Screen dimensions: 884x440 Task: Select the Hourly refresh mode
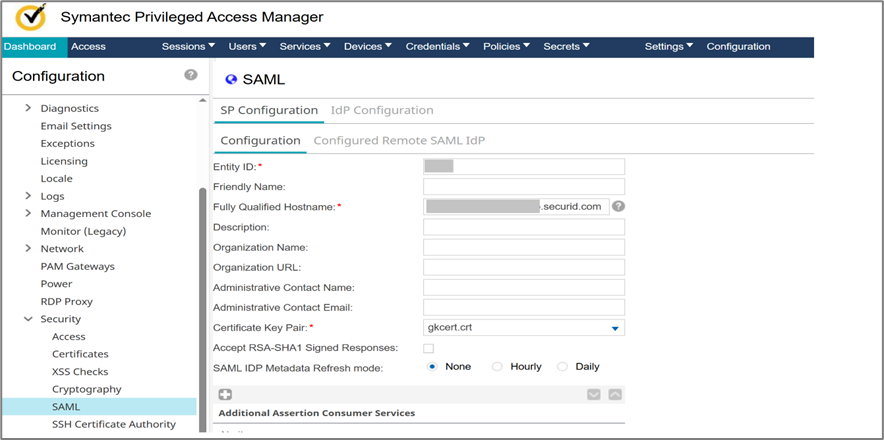pyautogui.click(x=497, y=367)
